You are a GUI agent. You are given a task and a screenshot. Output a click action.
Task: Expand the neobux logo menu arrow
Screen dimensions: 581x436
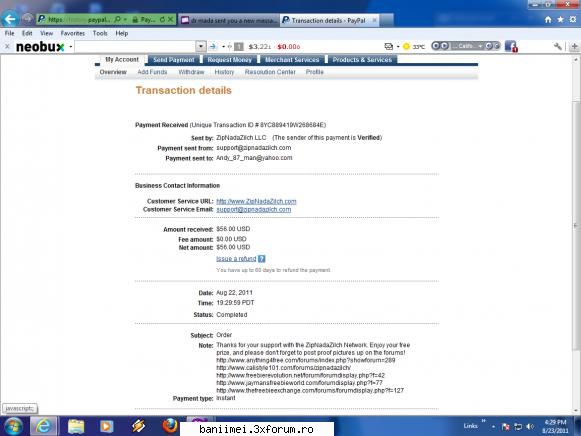tap(70, 47)
